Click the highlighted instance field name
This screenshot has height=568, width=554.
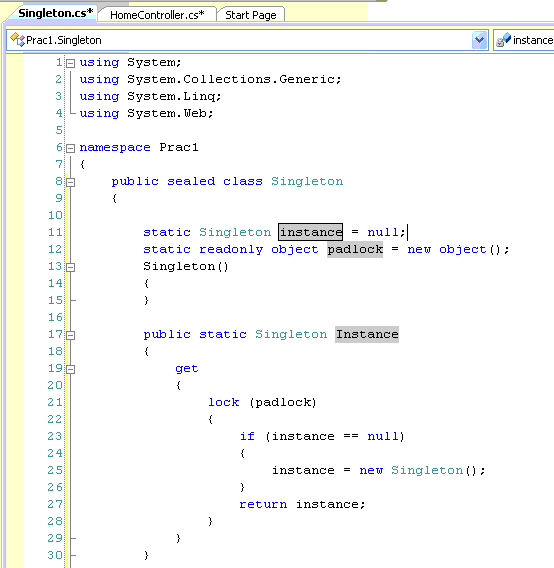pyautogui.click(x=311, y=232)
